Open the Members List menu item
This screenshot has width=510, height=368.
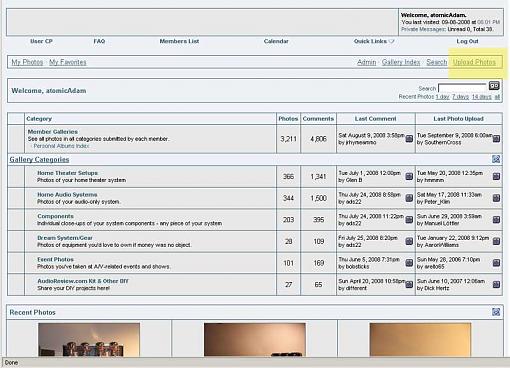pos(179,41)
